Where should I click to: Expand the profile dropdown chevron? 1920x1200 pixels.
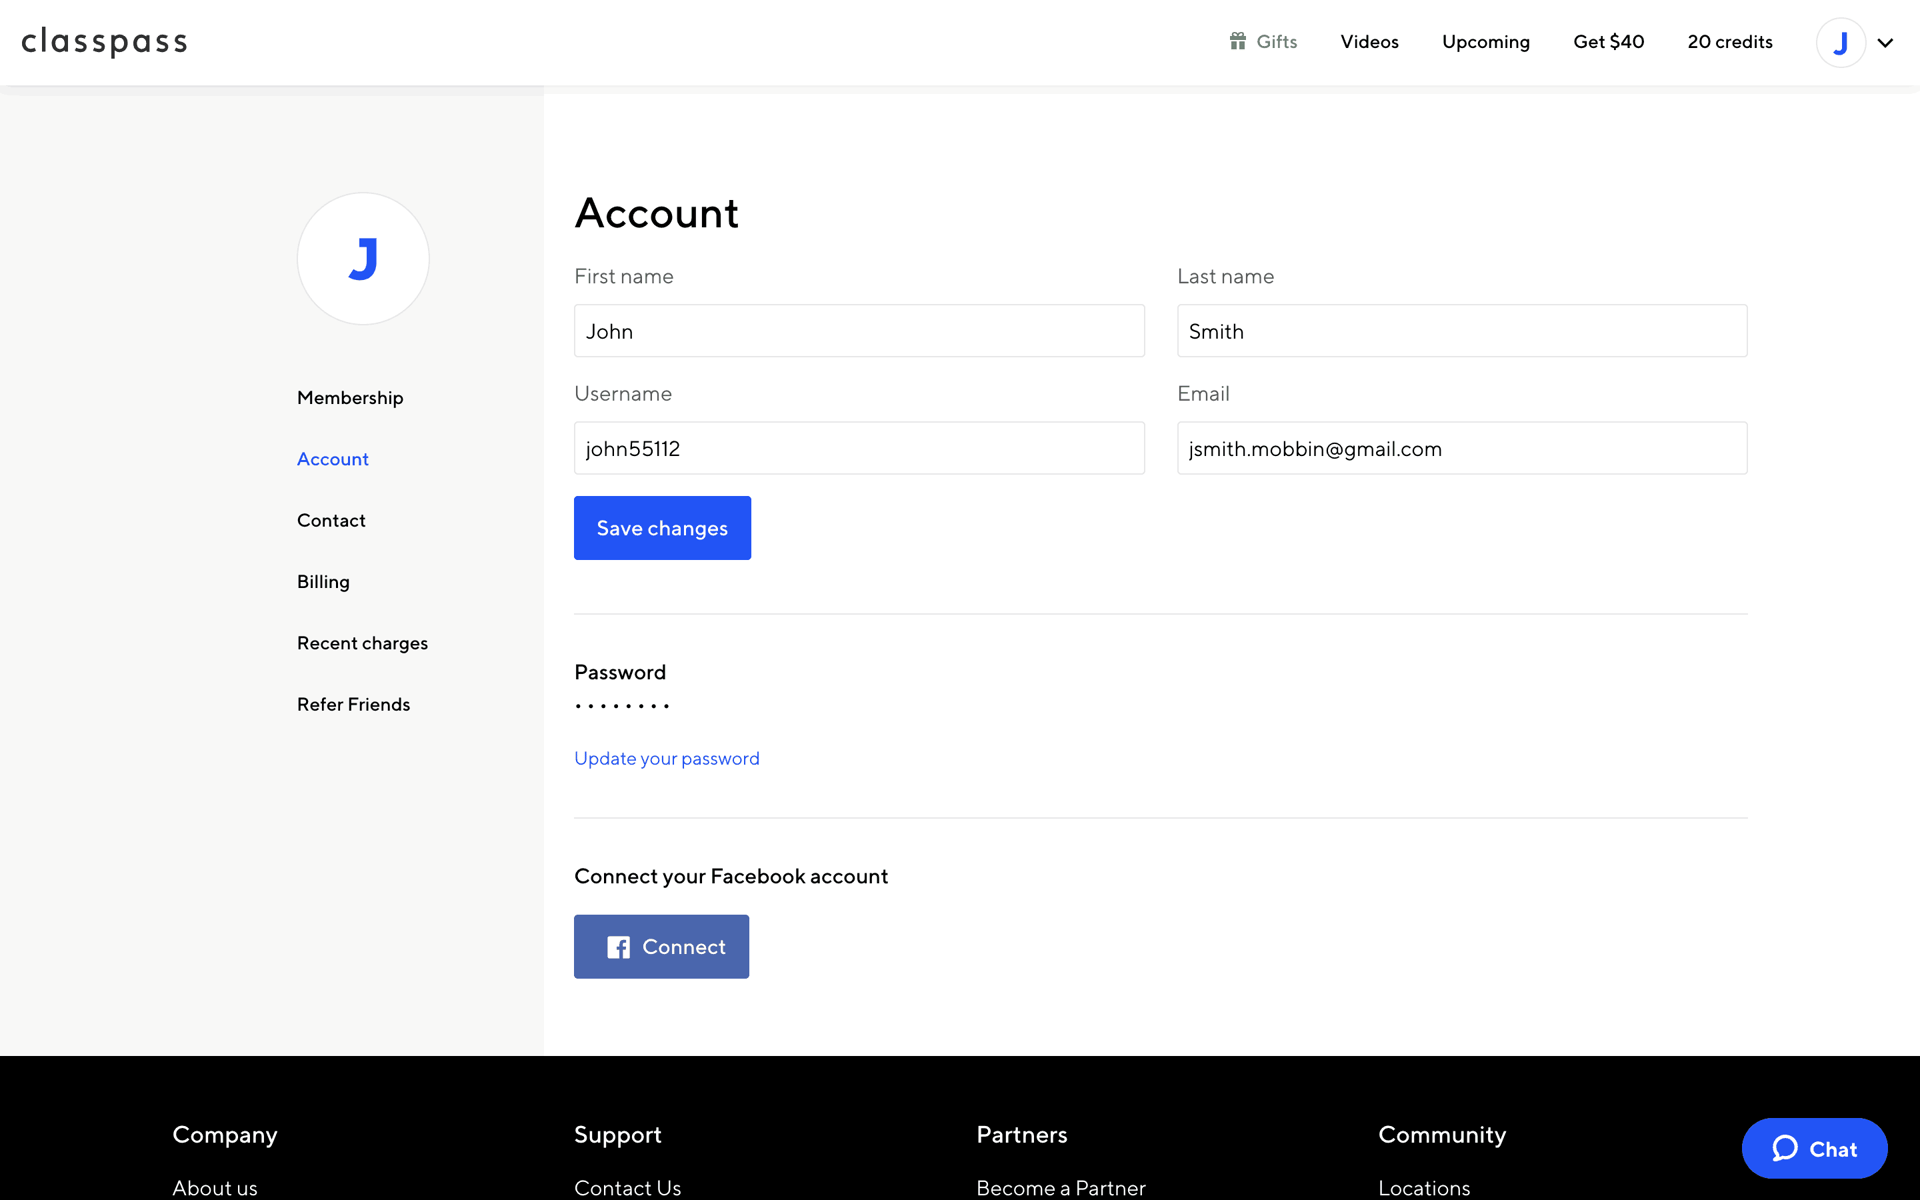click(1885, 42)
